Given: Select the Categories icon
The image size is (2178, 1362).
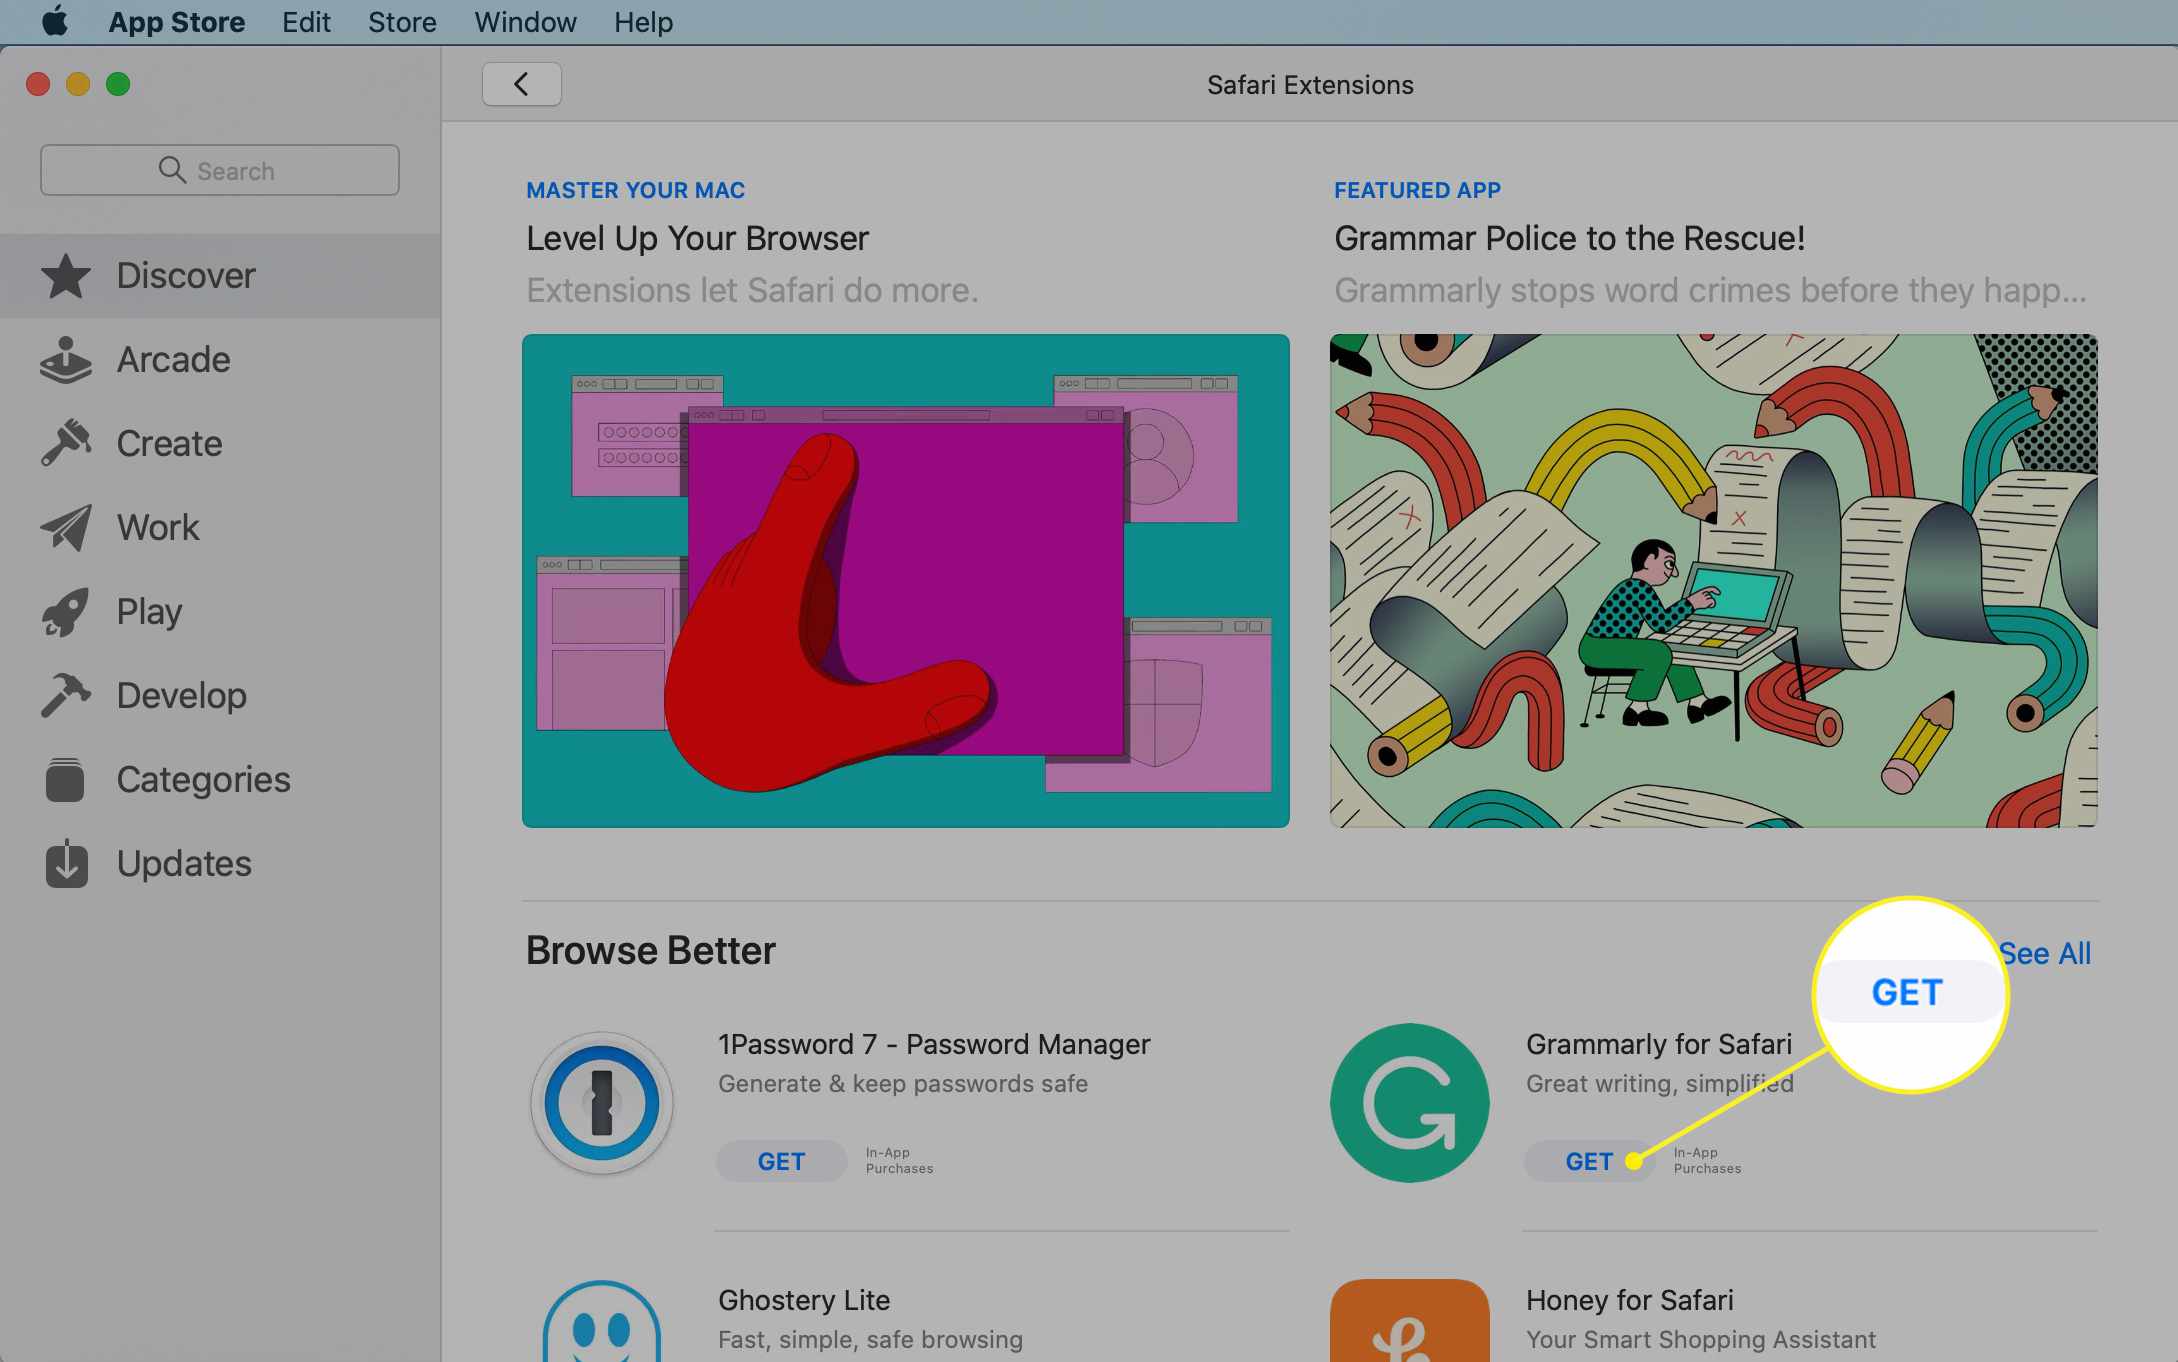Looking at the screenshot, I should 66,779.
